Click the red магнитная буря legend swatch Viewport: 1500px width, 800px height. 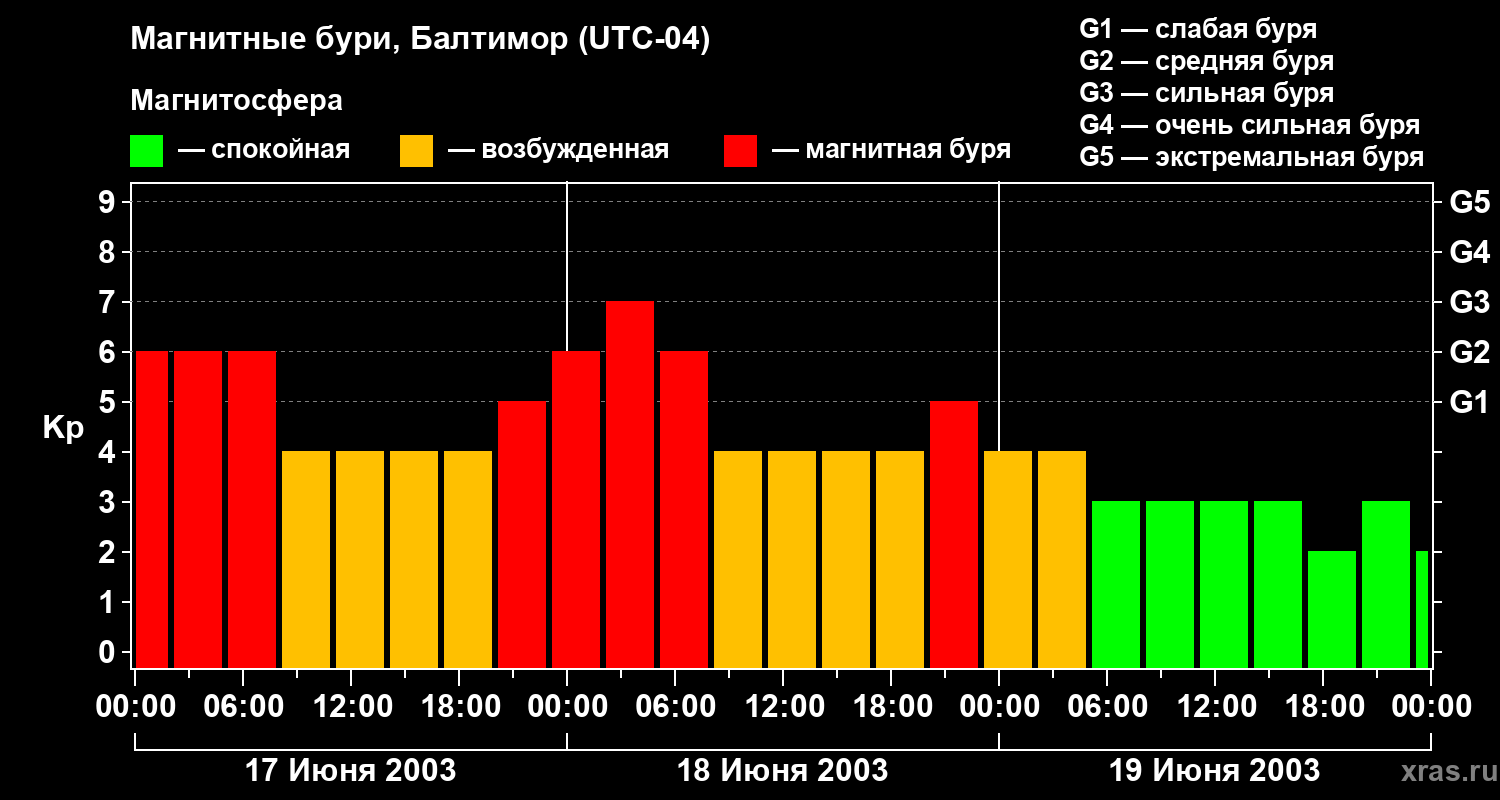[x=740, y=151]
